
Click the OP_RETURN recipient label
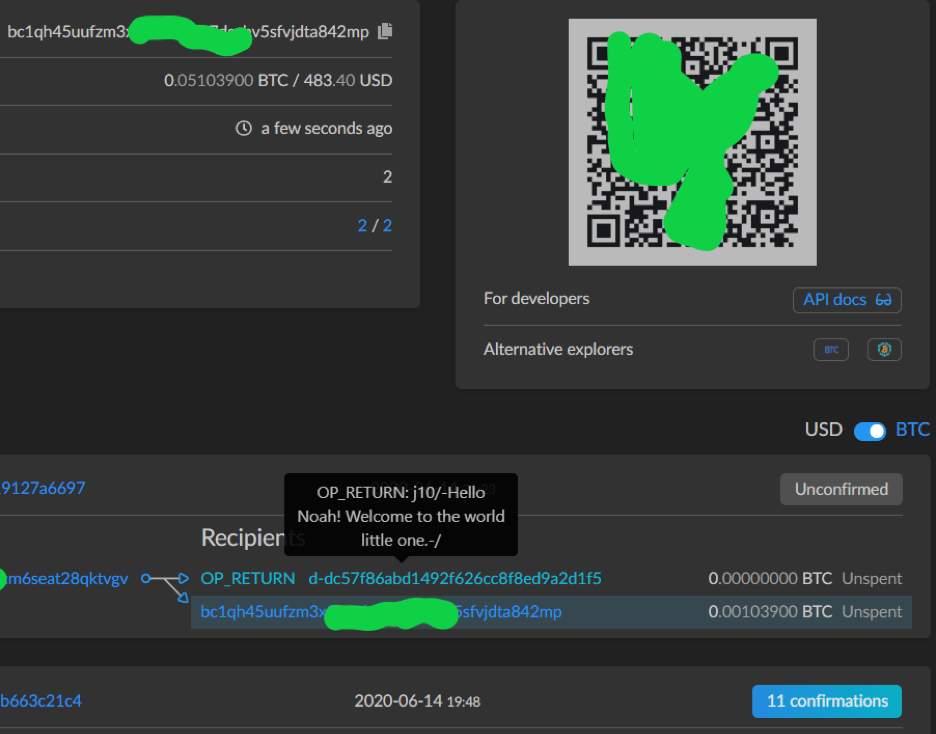[248, 578]
